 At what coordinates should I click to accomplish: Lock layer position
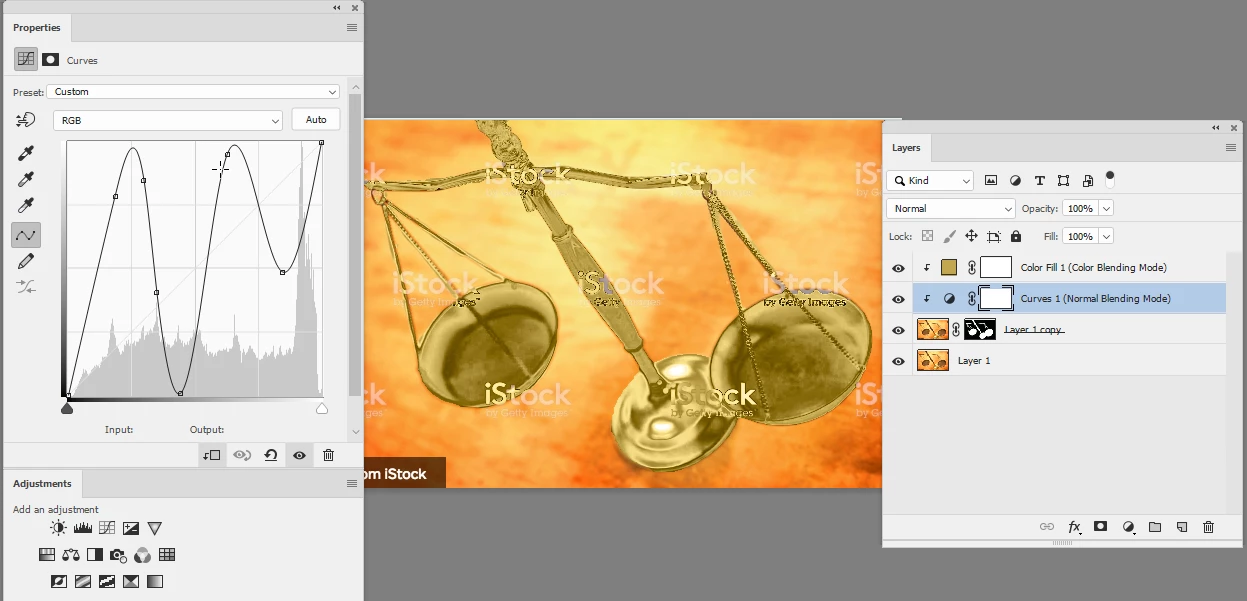pos(971,237)
